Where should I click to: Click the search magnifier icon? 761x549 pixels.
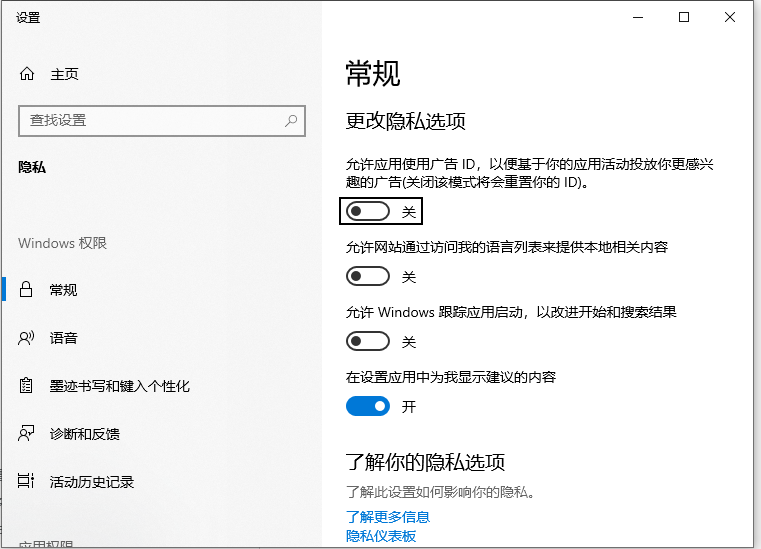(x=291, y=120)
